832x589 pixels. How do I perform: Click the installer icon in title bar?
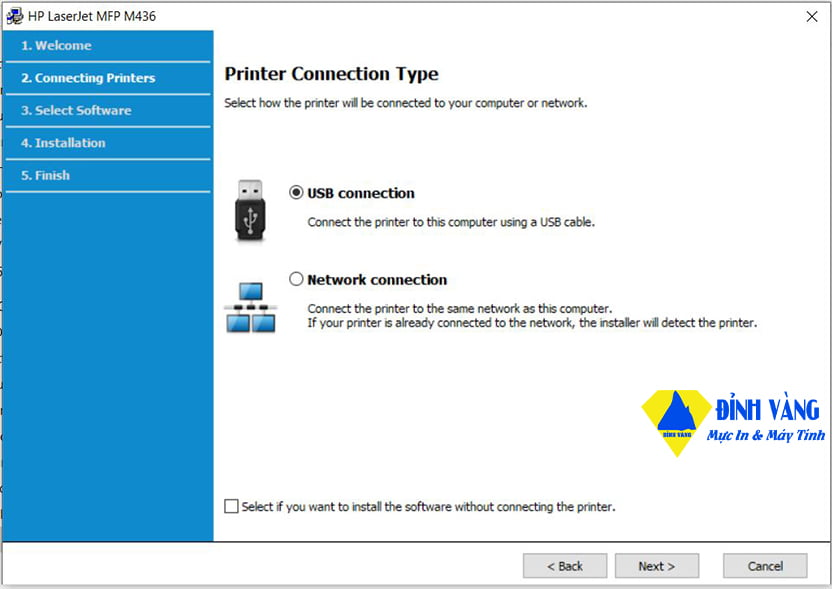(x=14, y=16)
